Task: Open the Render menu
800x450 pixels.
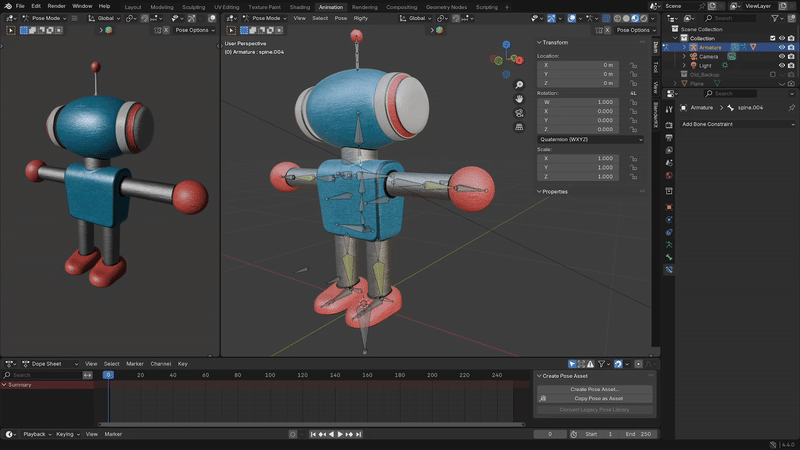Action: pos(56,6)
